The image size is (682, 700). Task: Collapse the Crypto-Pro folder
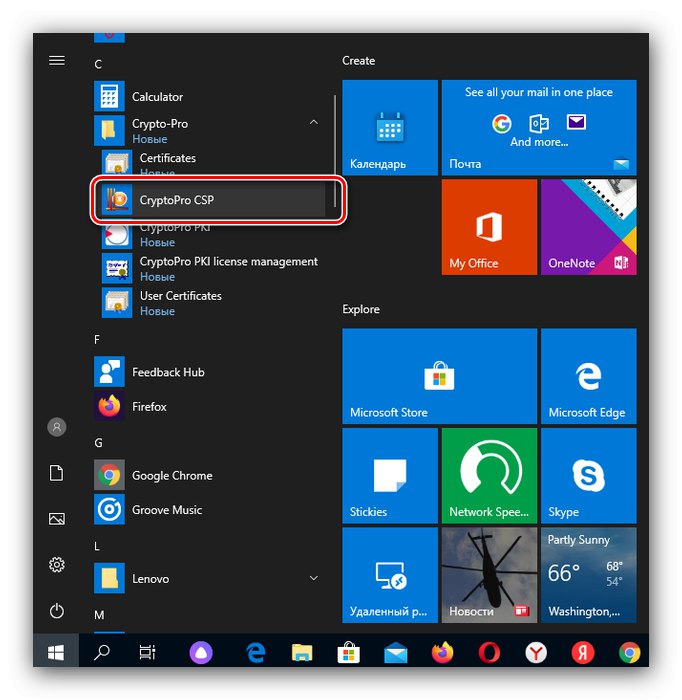pos(314,122)
